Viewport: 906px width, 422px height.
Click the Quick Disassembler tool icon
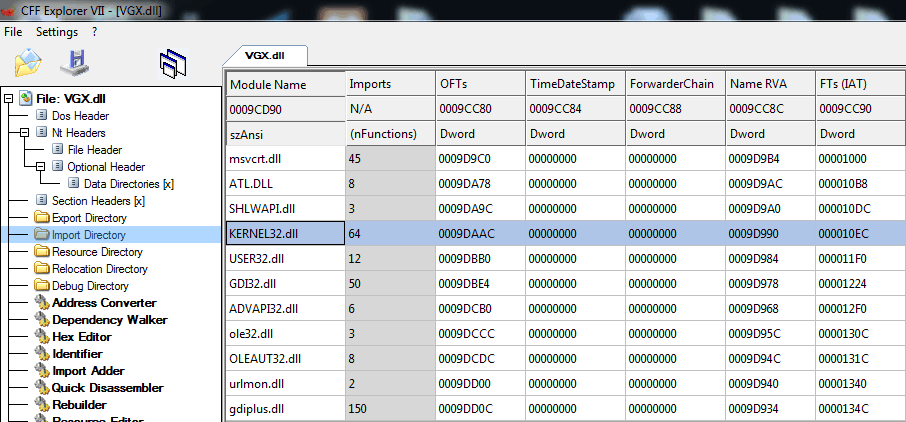[x=42, y=387]
